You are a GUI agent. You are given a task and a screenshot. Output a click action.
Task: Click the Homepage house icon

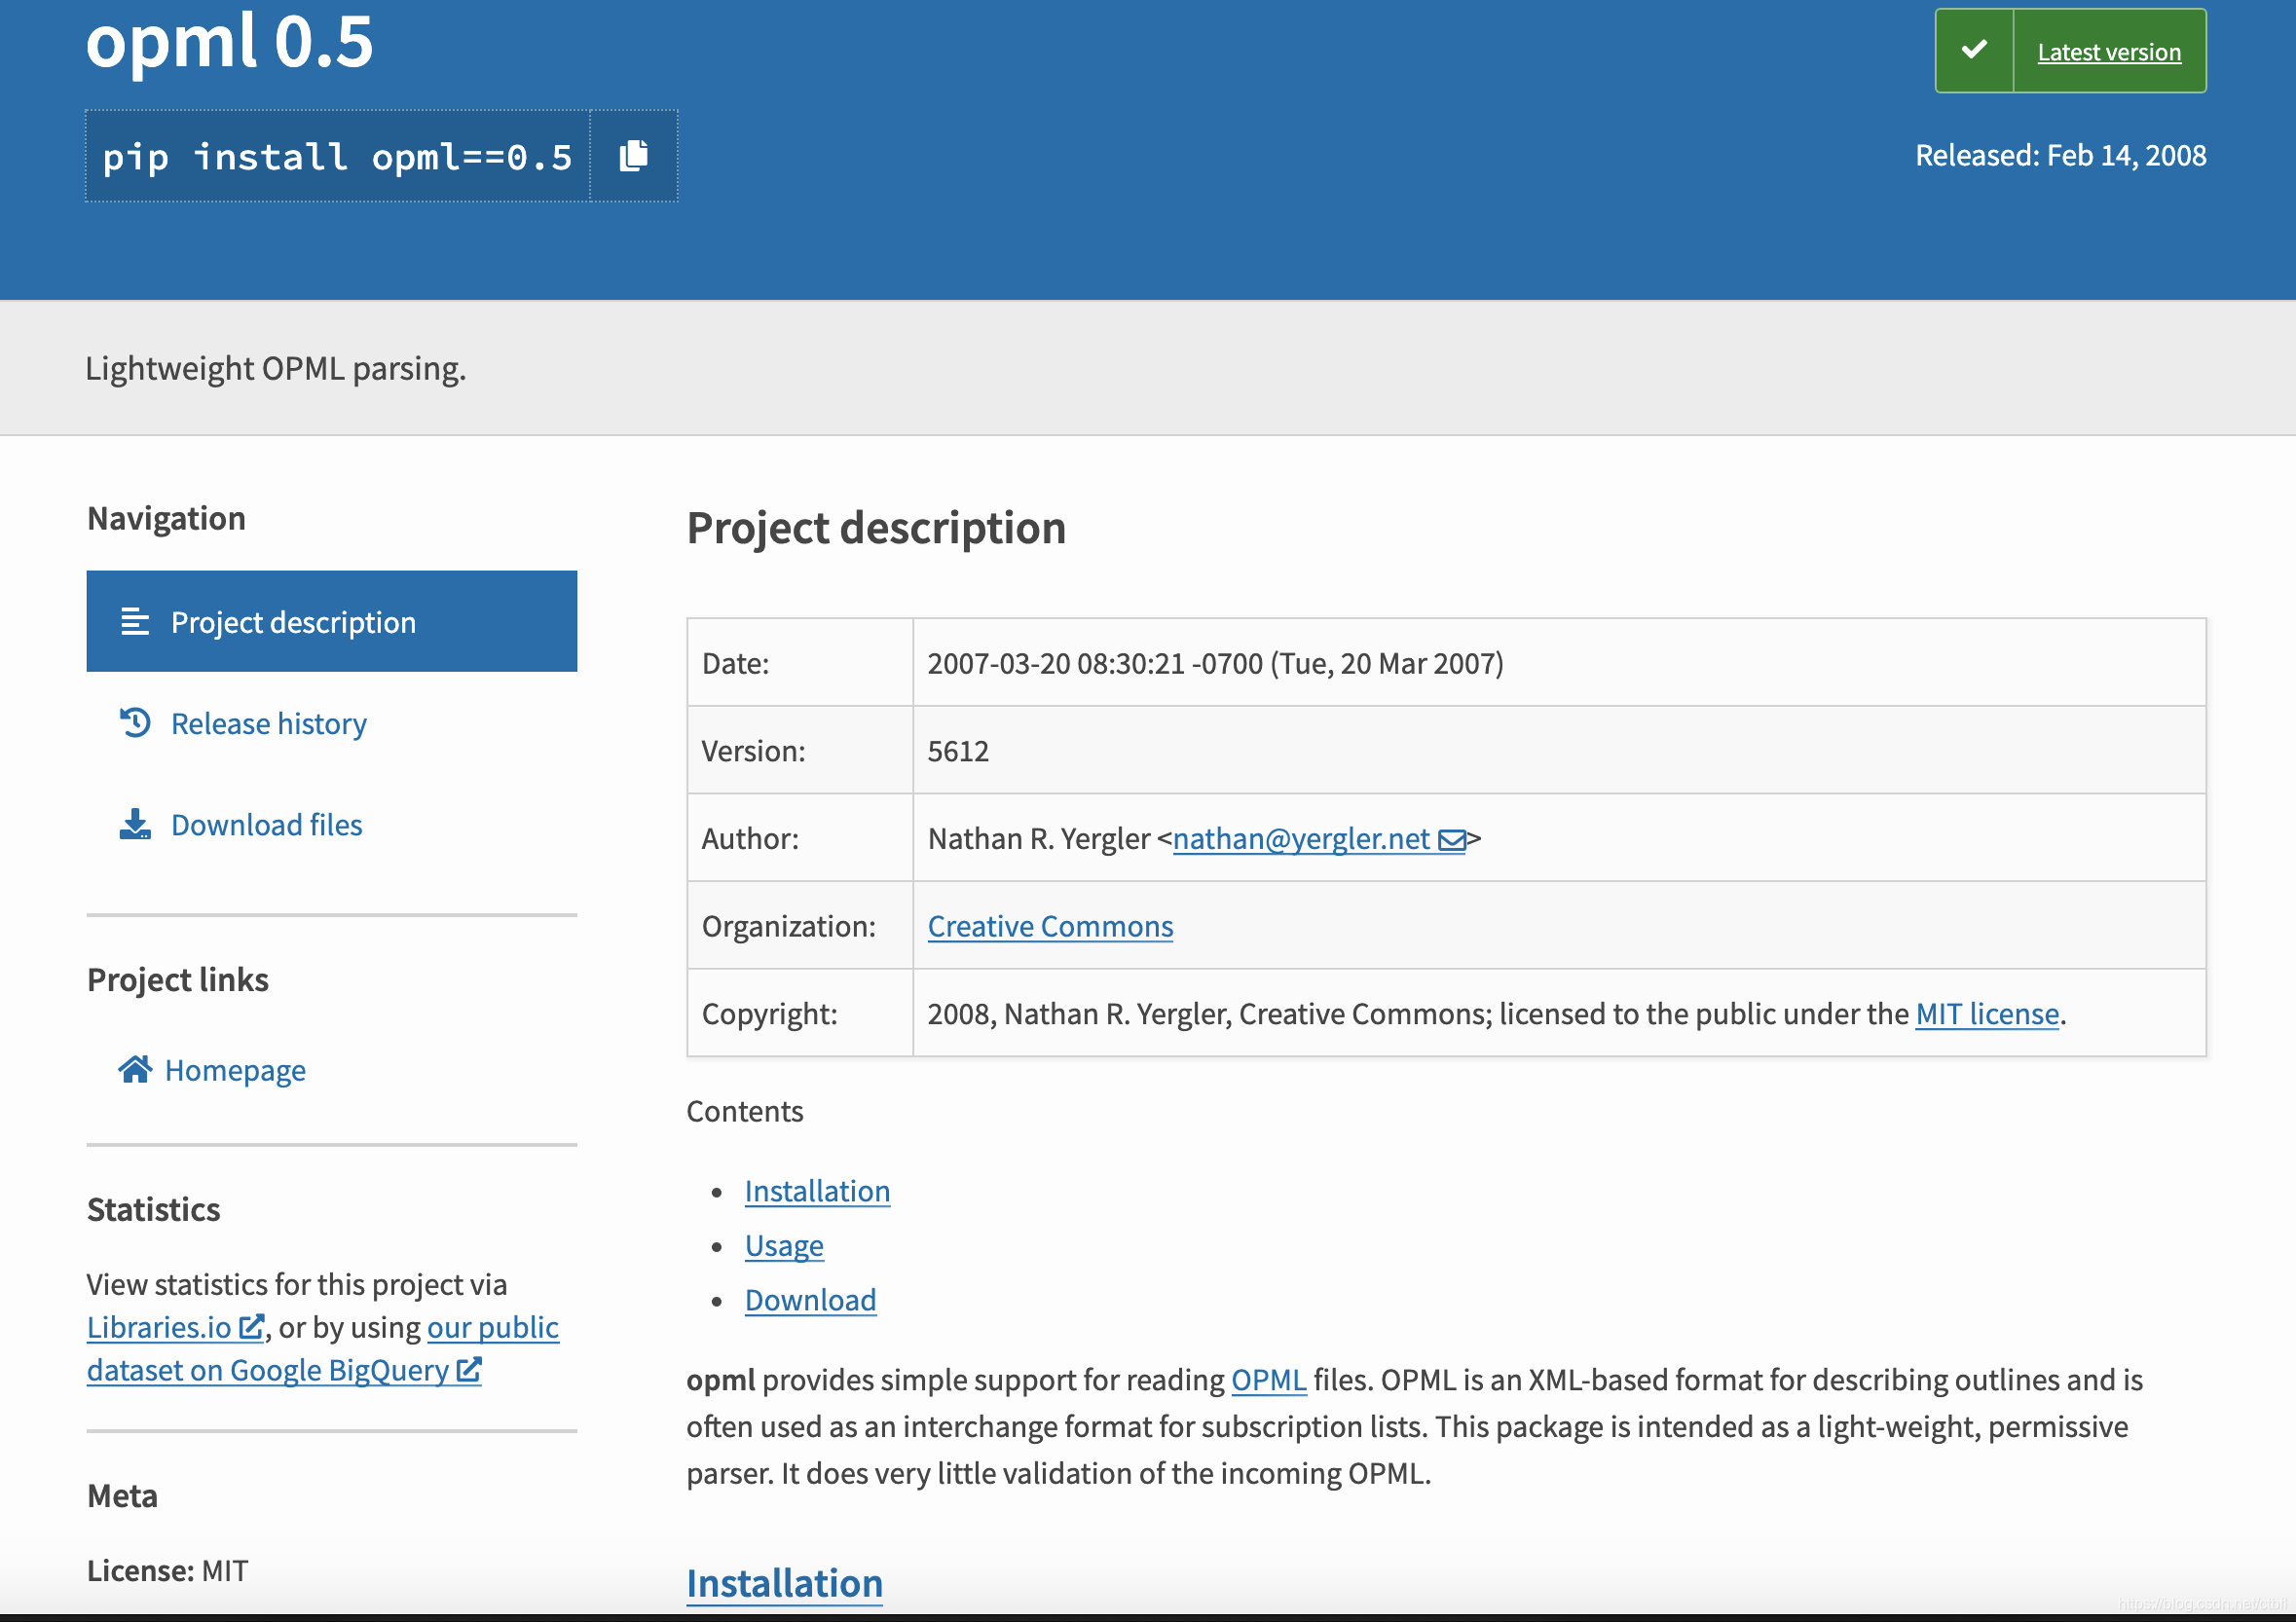pyautogui.click(x=135, y=1069)
